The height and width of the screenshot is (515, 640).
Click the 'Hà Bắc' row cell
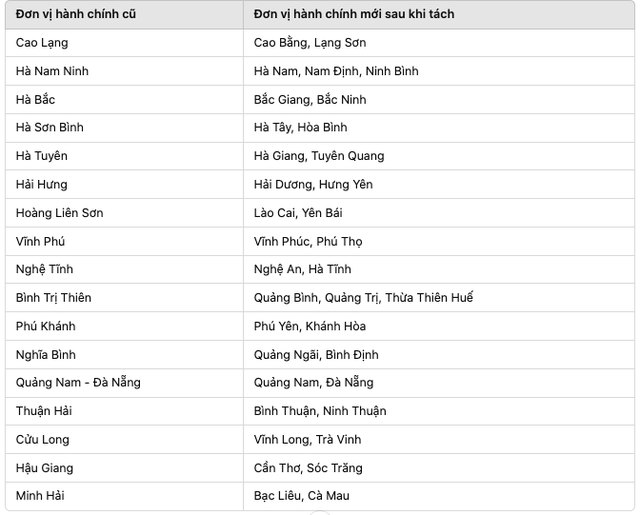click(37, 99)
